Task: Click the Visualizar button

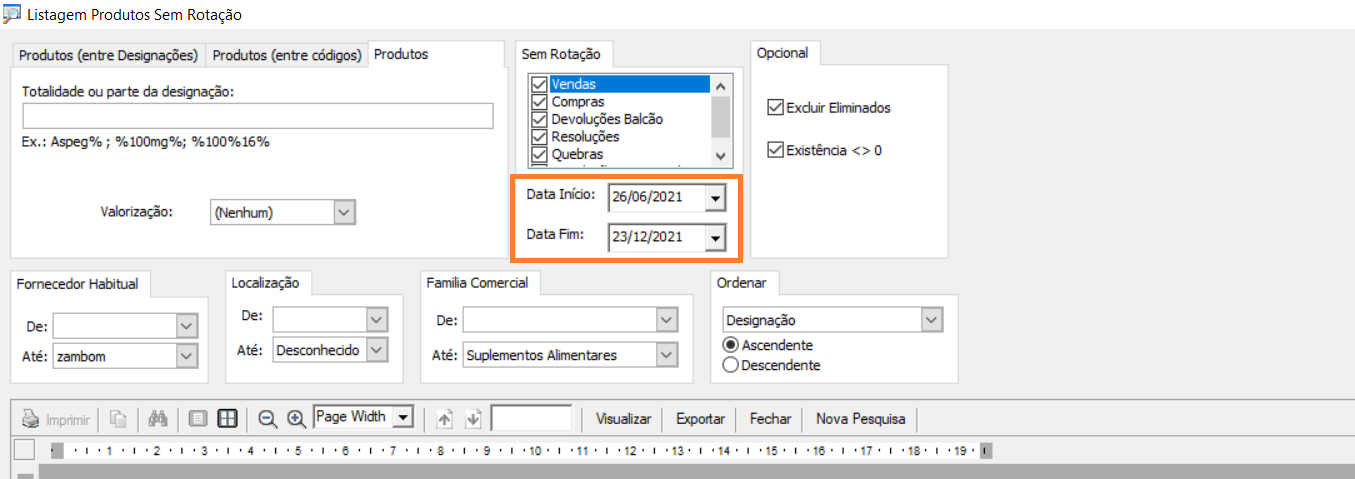Action: [623, 419]
